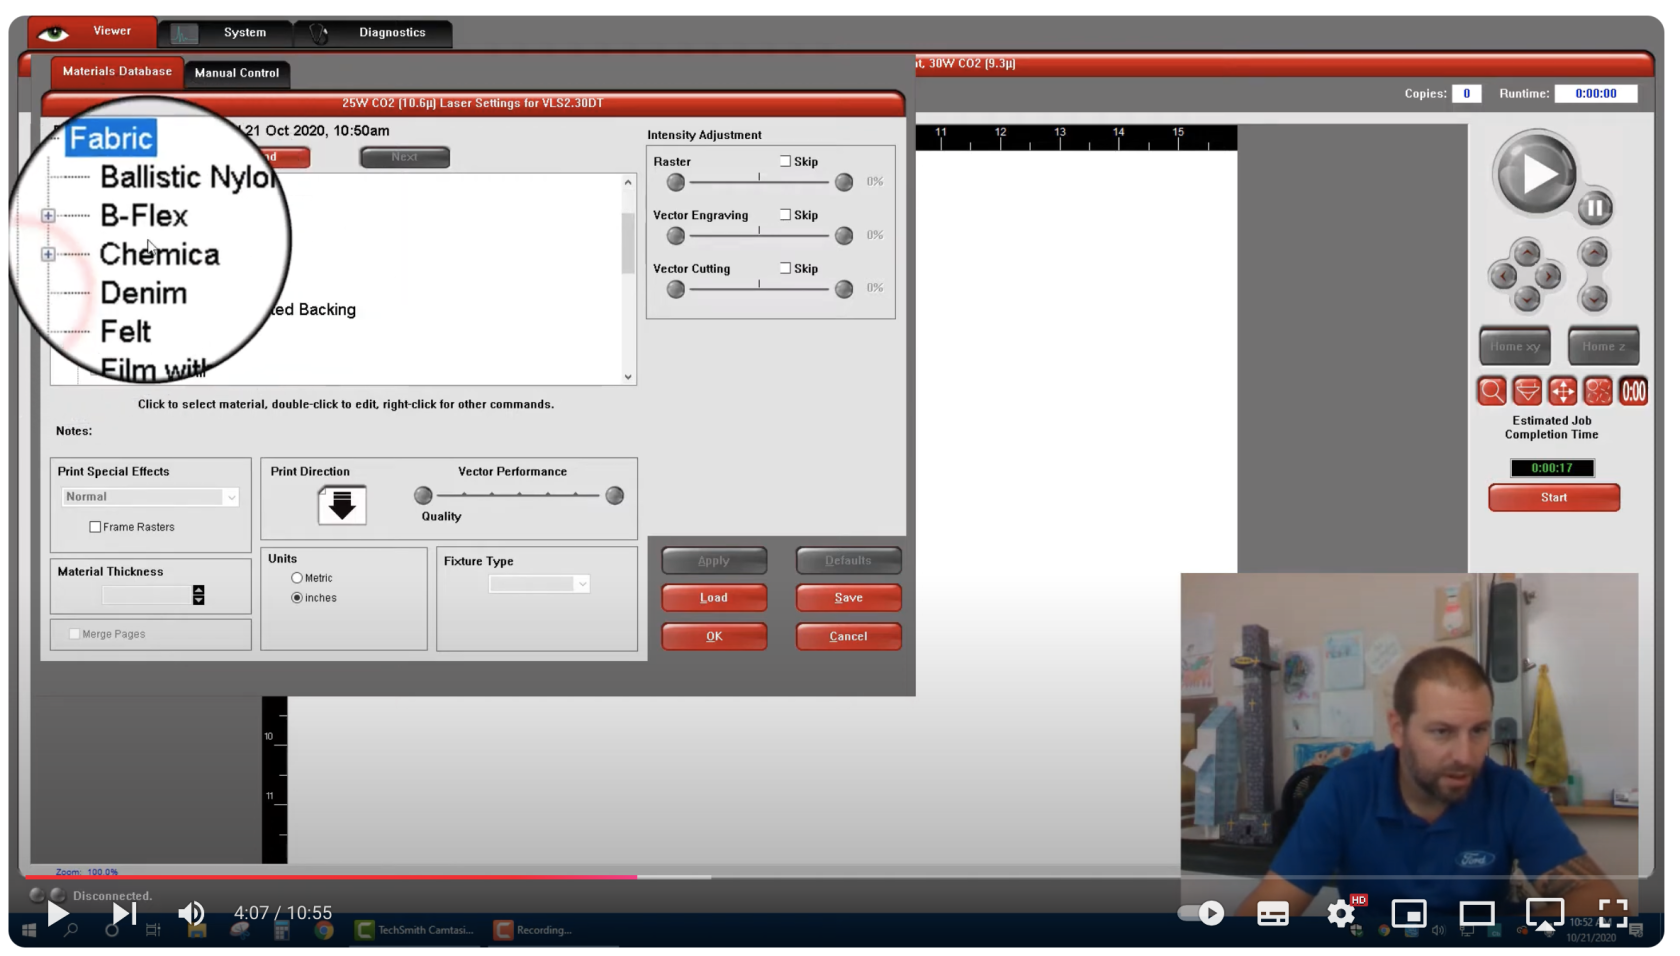Click the Load button

coord(714,598)
